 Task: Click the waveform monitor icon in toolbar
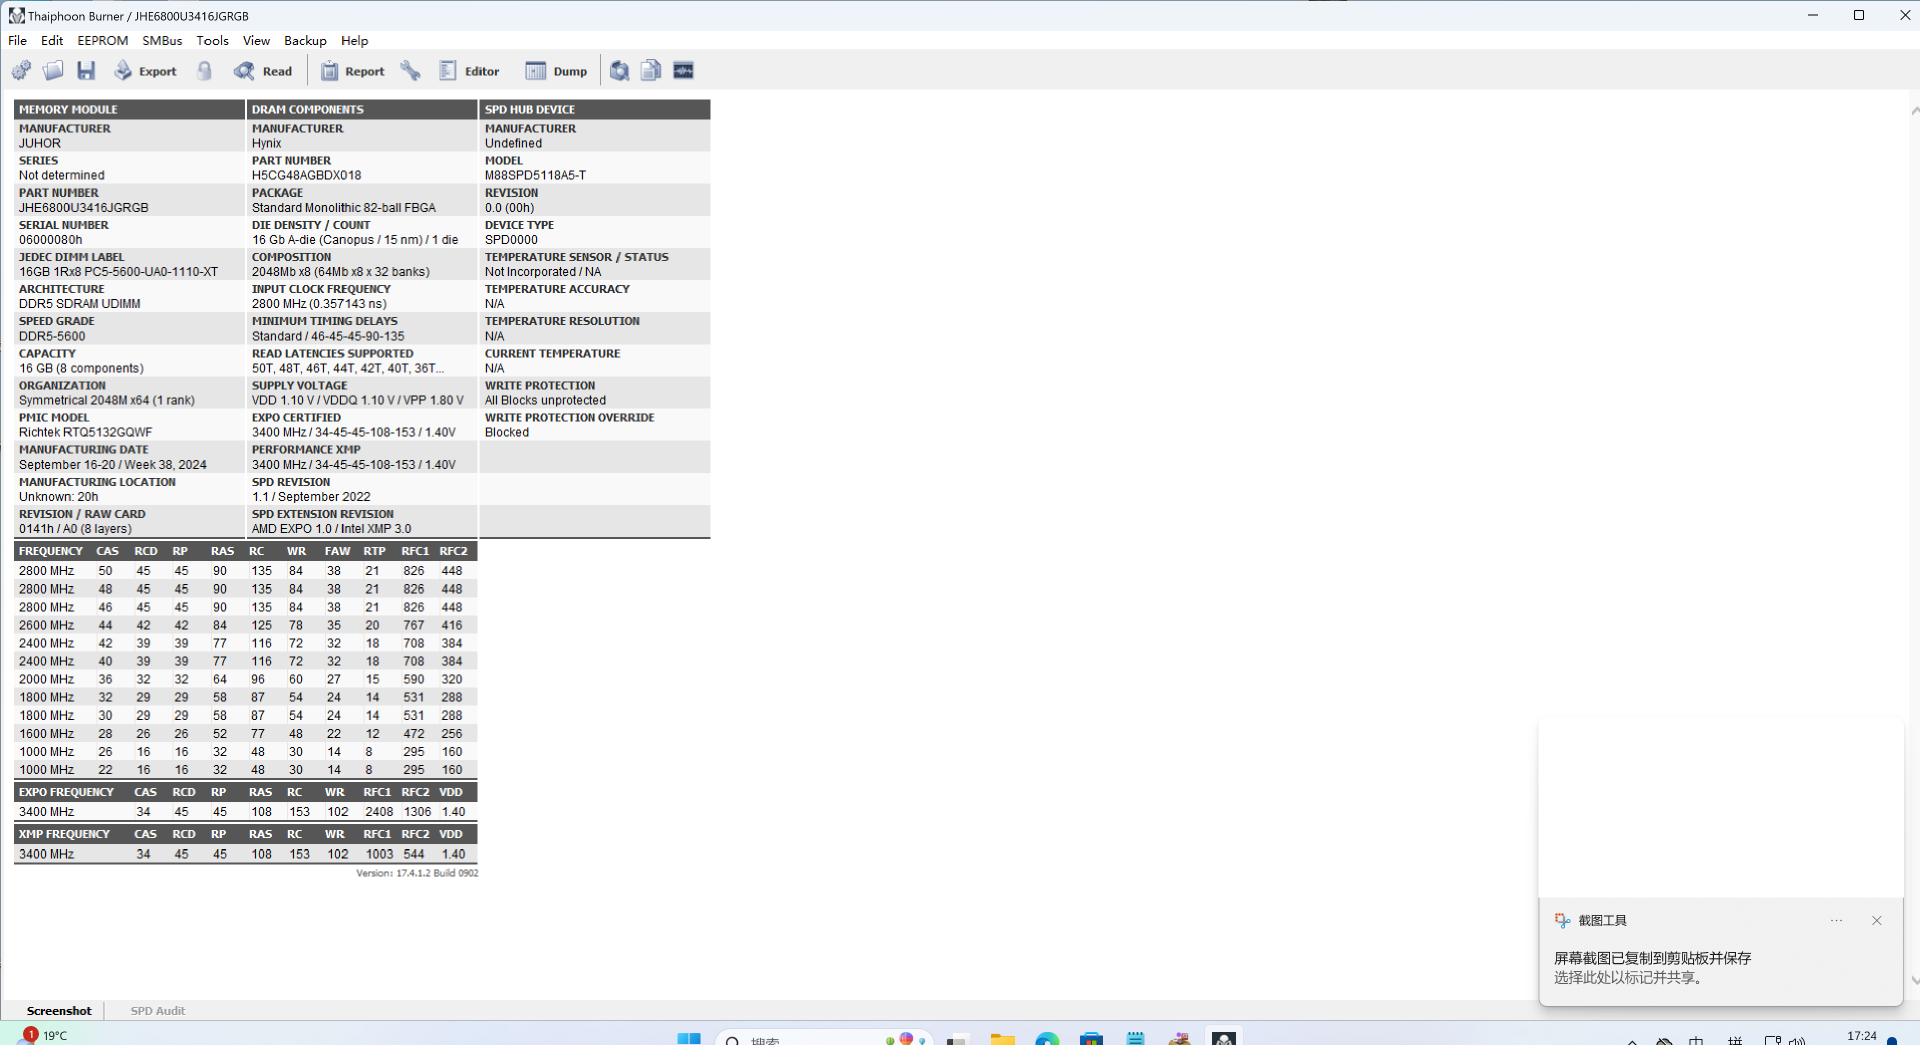pyautogui.click(x=684, y=71)
